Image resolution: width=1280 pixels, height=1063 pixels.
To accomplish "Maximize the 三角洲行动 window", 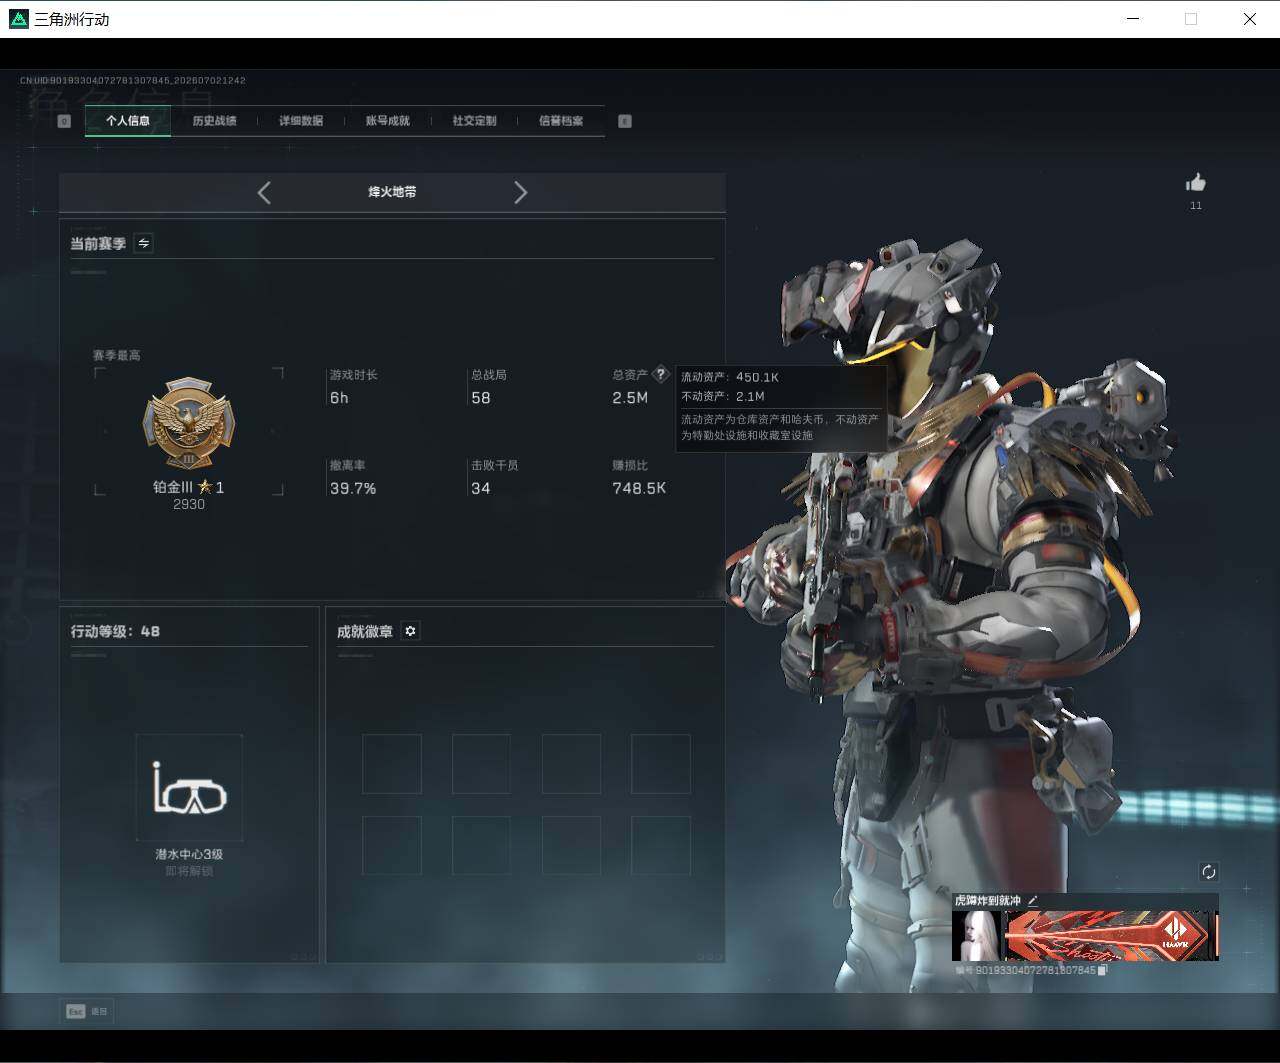I will (1191, 19).
